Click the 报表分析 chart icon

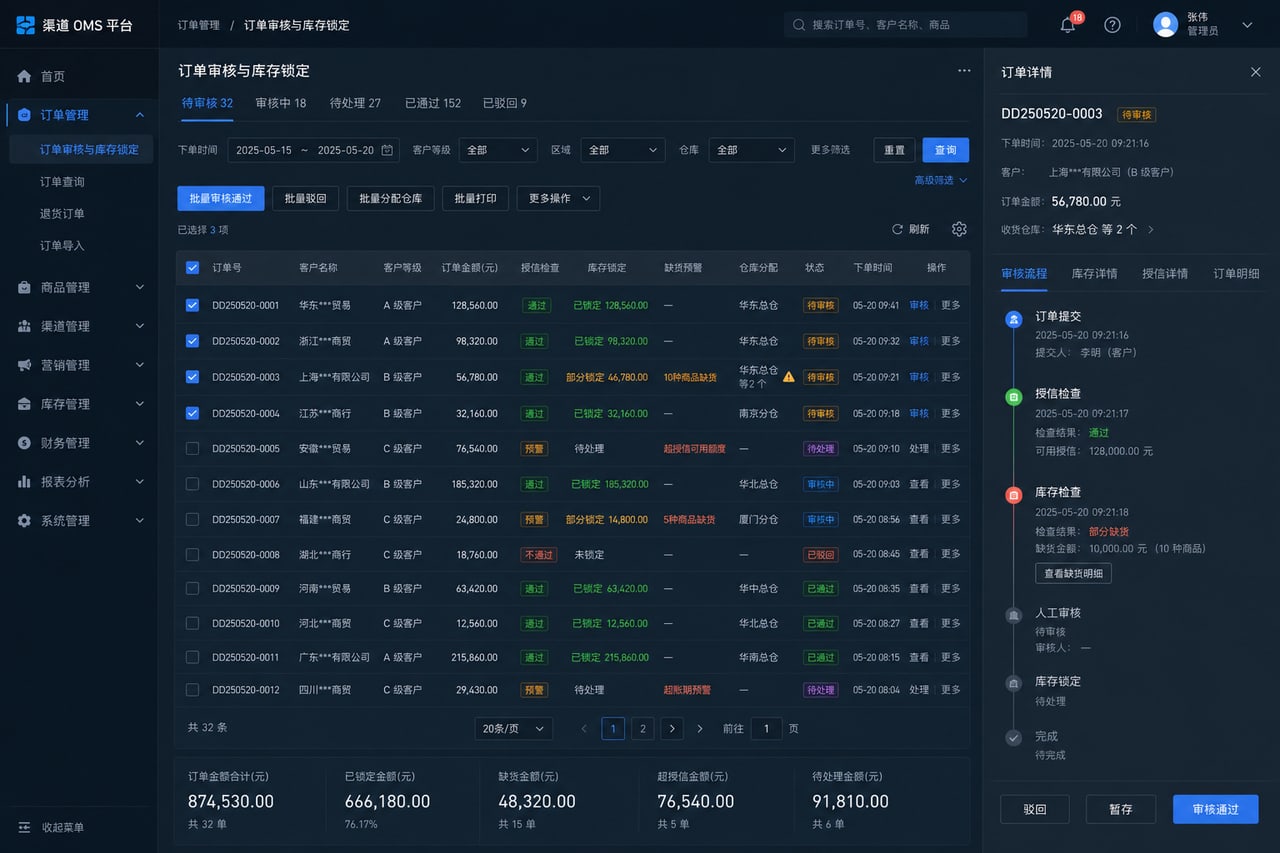(25, 482)
